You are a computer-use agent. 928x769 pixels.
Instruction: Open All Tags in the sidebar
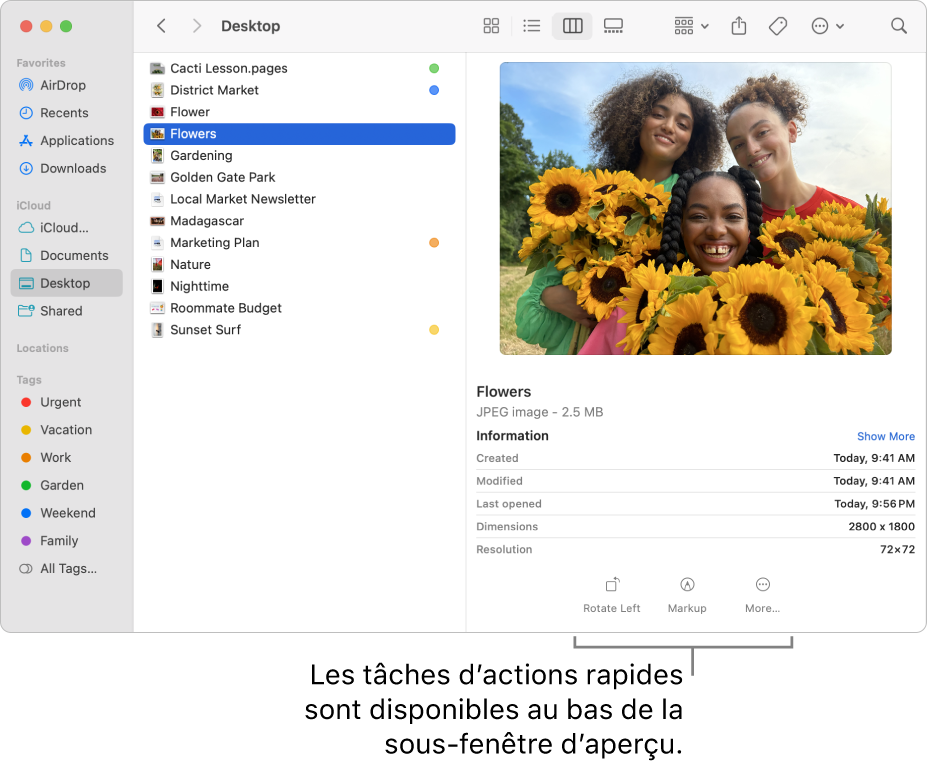coord(67,568)
